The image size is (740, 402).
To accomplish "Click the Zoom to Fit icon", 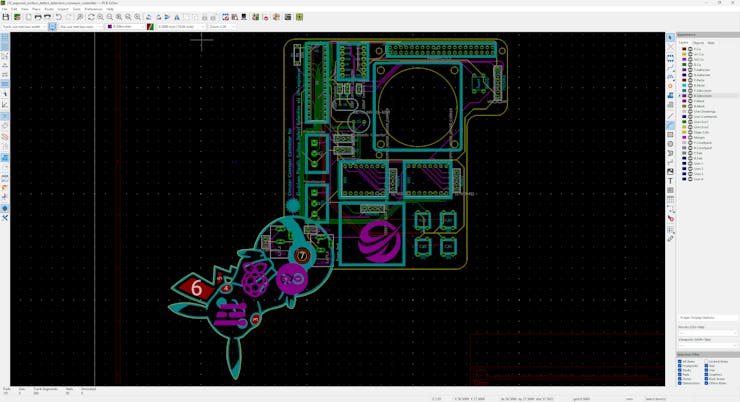I will [119, 17].
